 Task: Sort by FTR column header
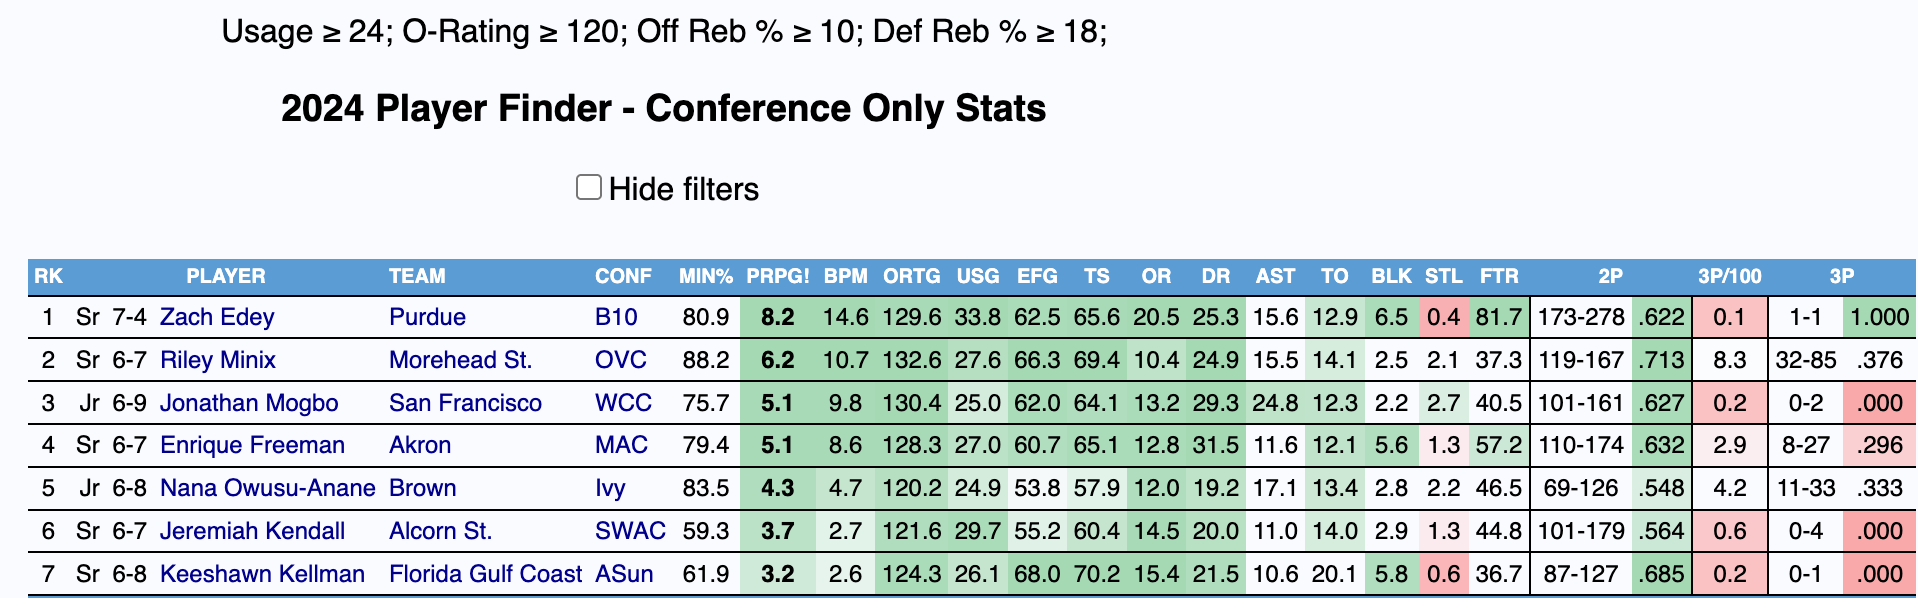[1498, 276]
